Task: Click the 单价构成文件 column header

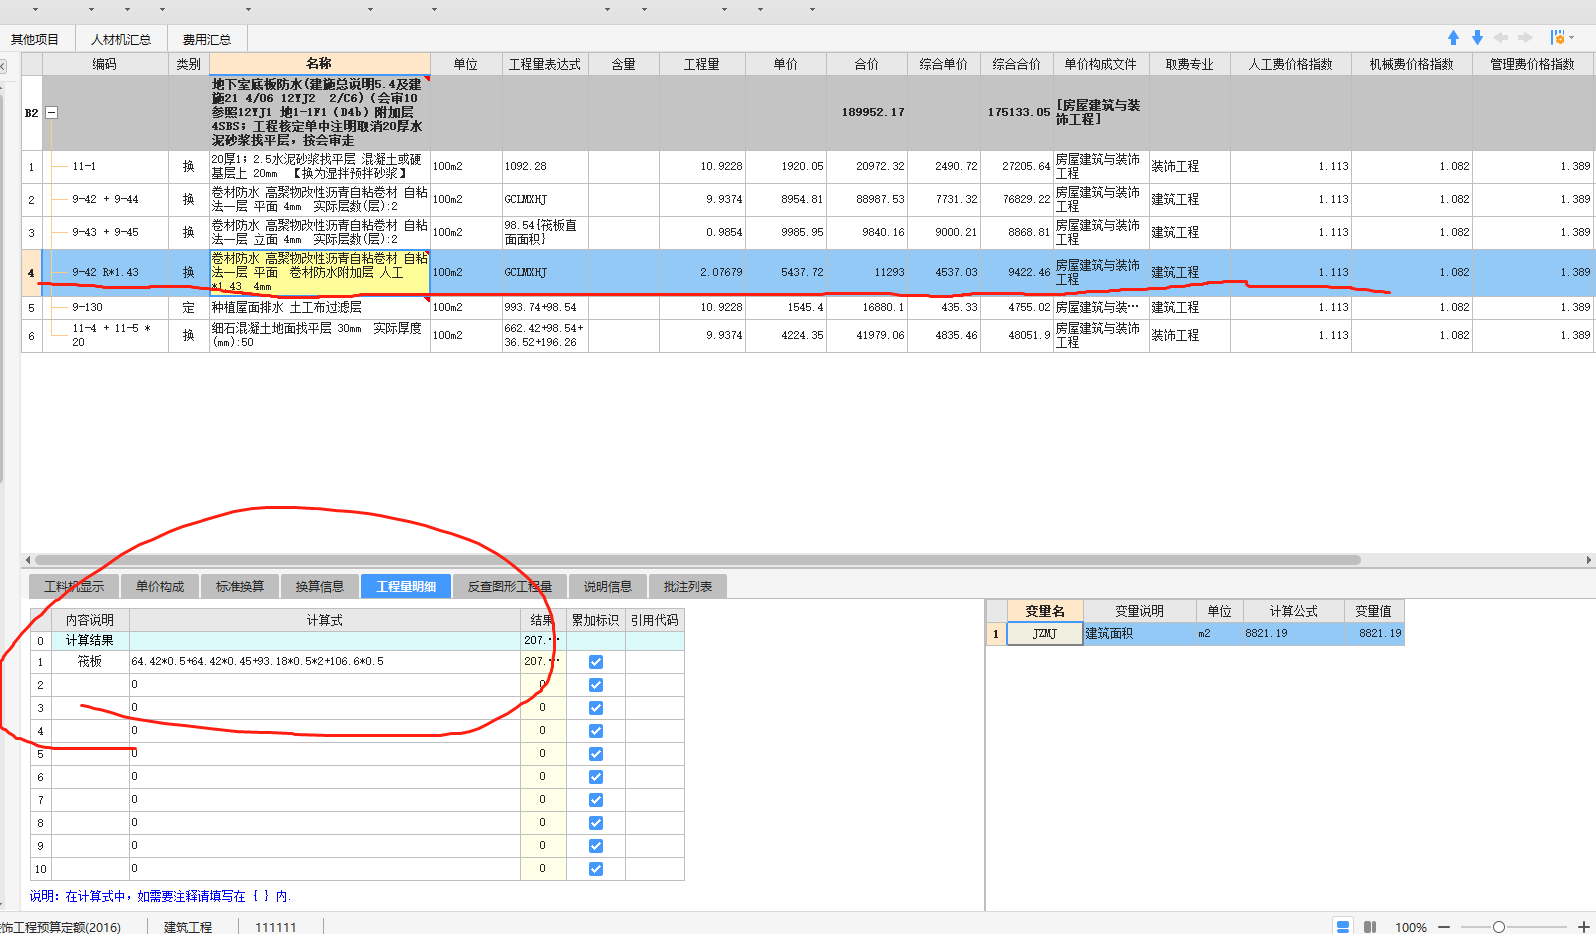Action: point(1101,64)
